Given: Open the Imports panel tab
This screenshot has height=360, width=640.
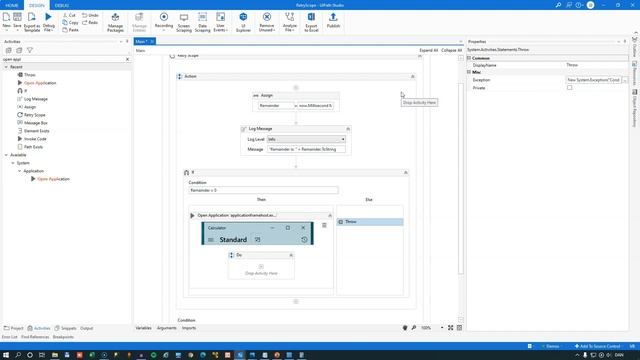Looking at the screenshot, I should click(x=189, y=328).
